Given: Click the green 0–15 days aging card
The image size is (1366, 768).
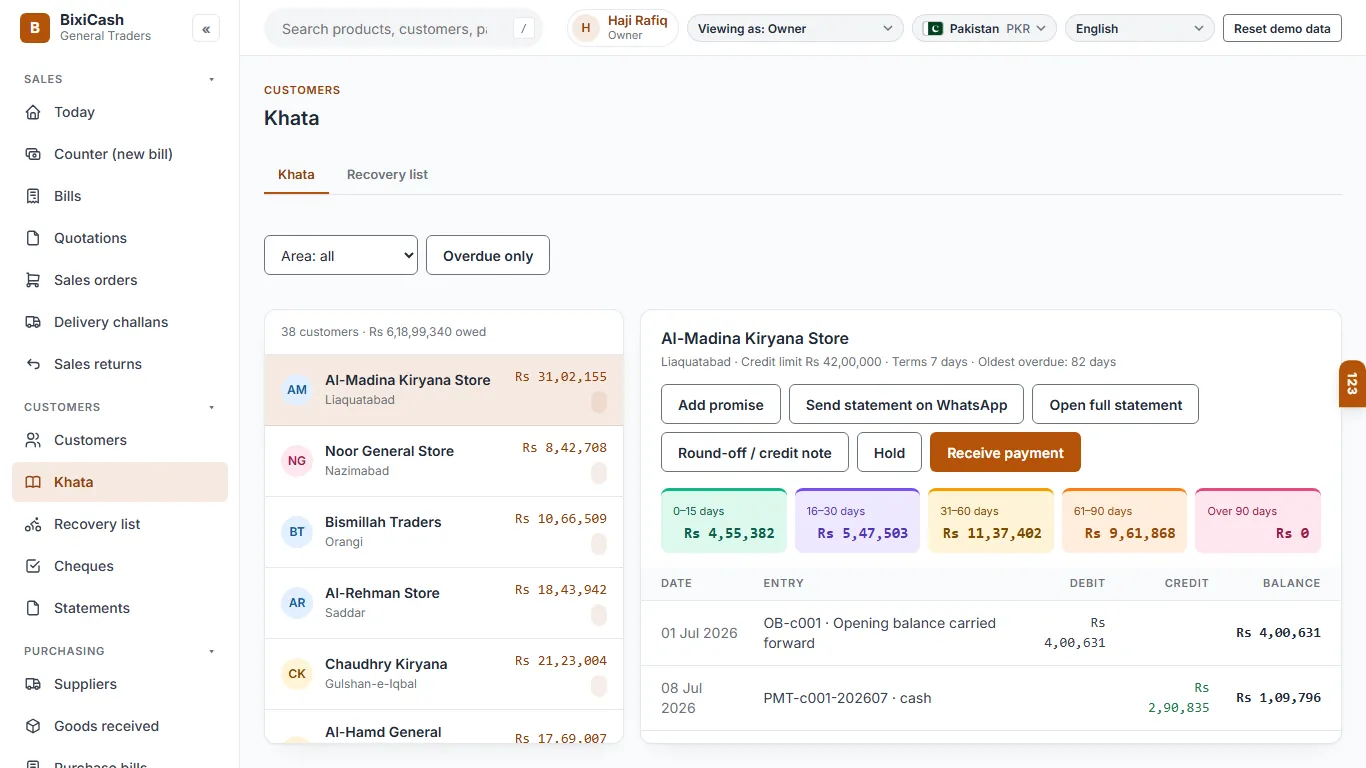Looking at the screenshot, I should point(724,521).
